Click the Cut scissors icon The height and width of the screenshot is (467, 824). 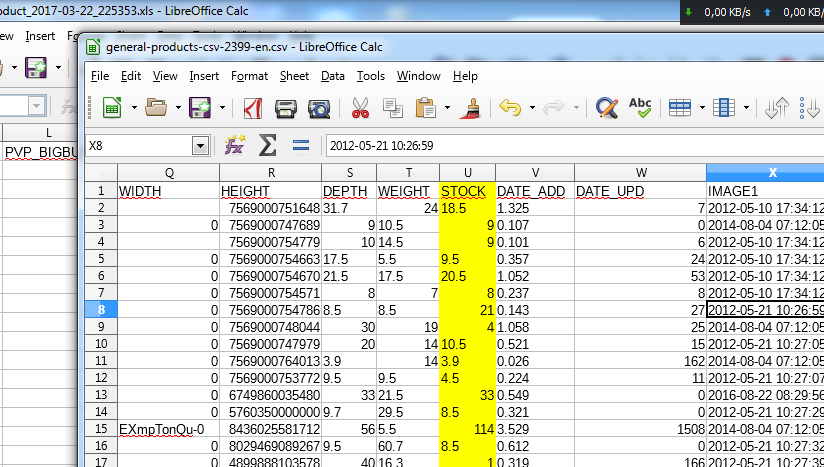point(360,108)
